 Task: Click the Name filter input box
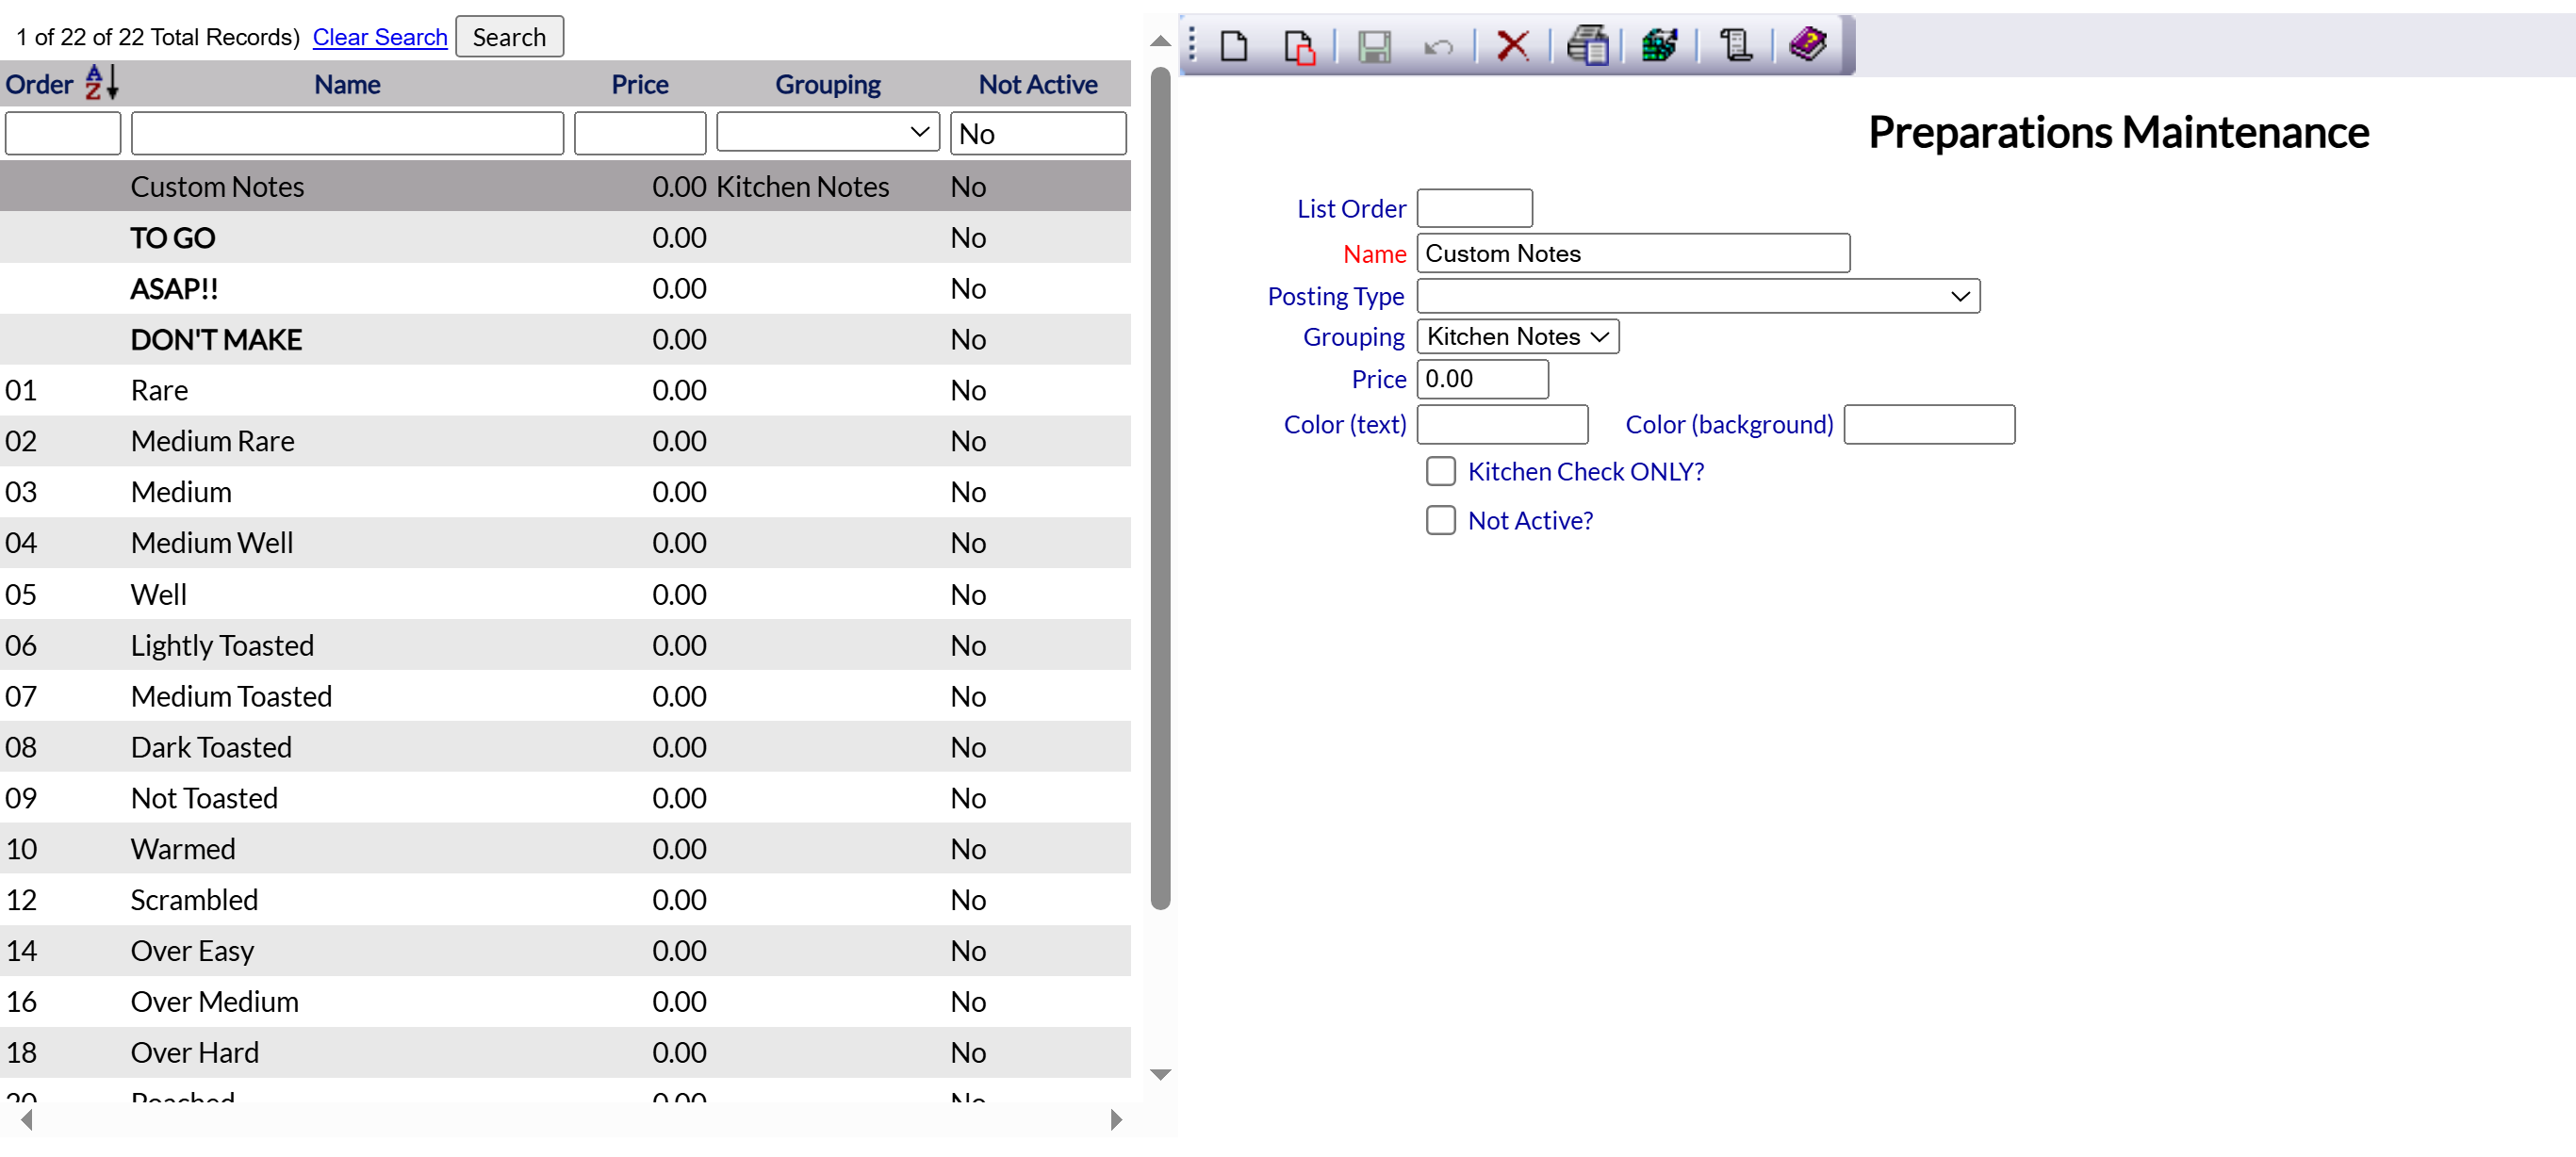347,133
